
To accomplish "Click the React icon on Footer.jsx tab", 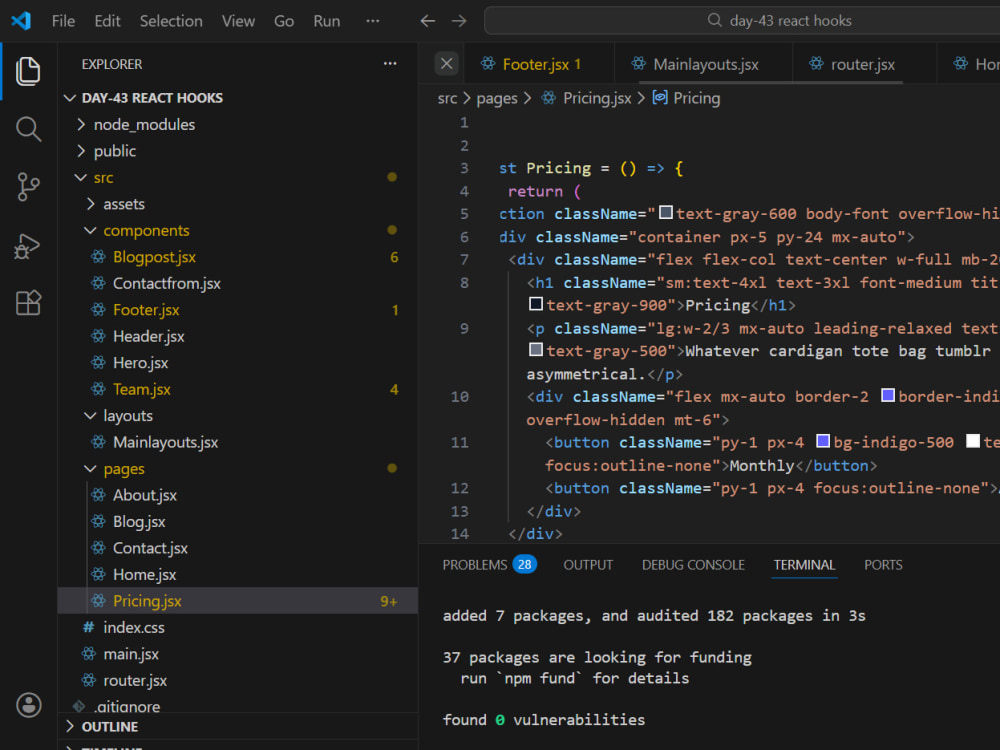I will click(x=488, y=64).
